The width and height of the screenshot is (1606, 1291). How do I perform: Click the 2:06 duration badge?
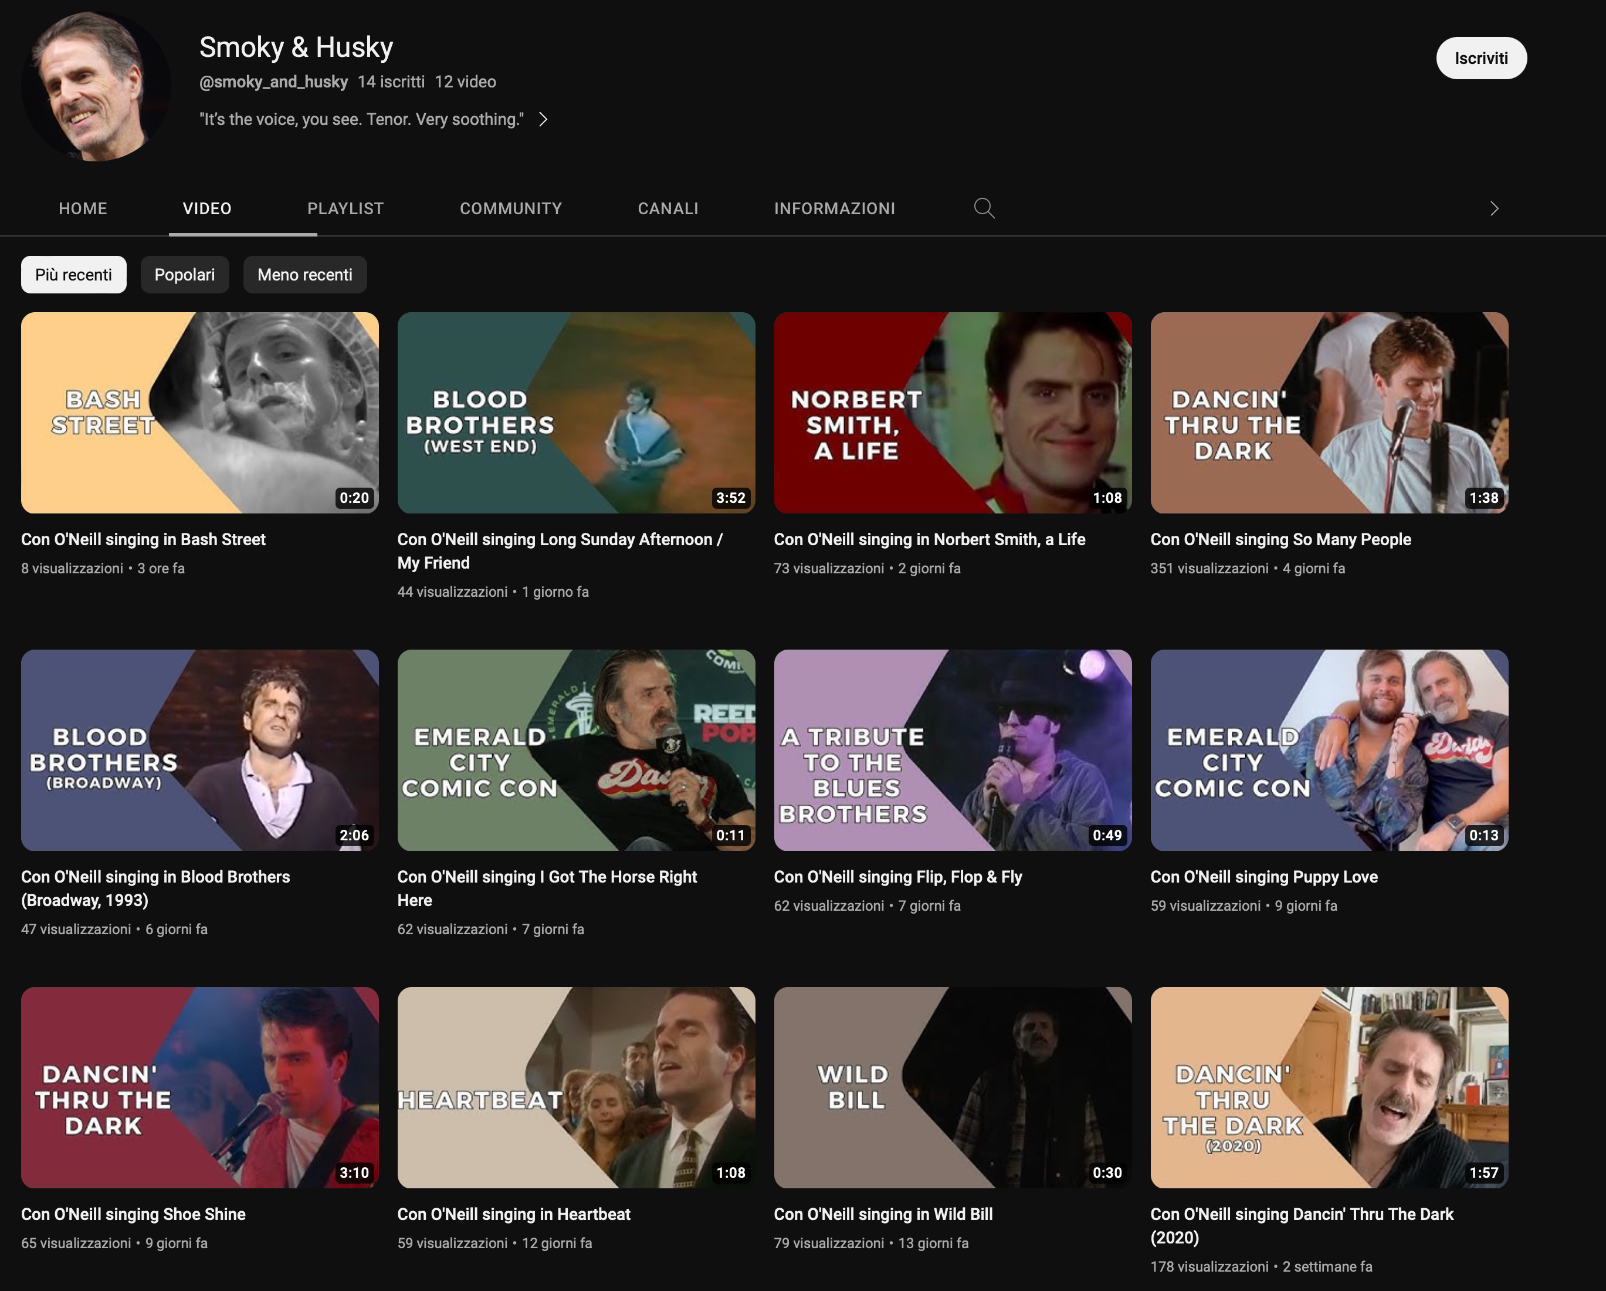click(x=354, y=835)
